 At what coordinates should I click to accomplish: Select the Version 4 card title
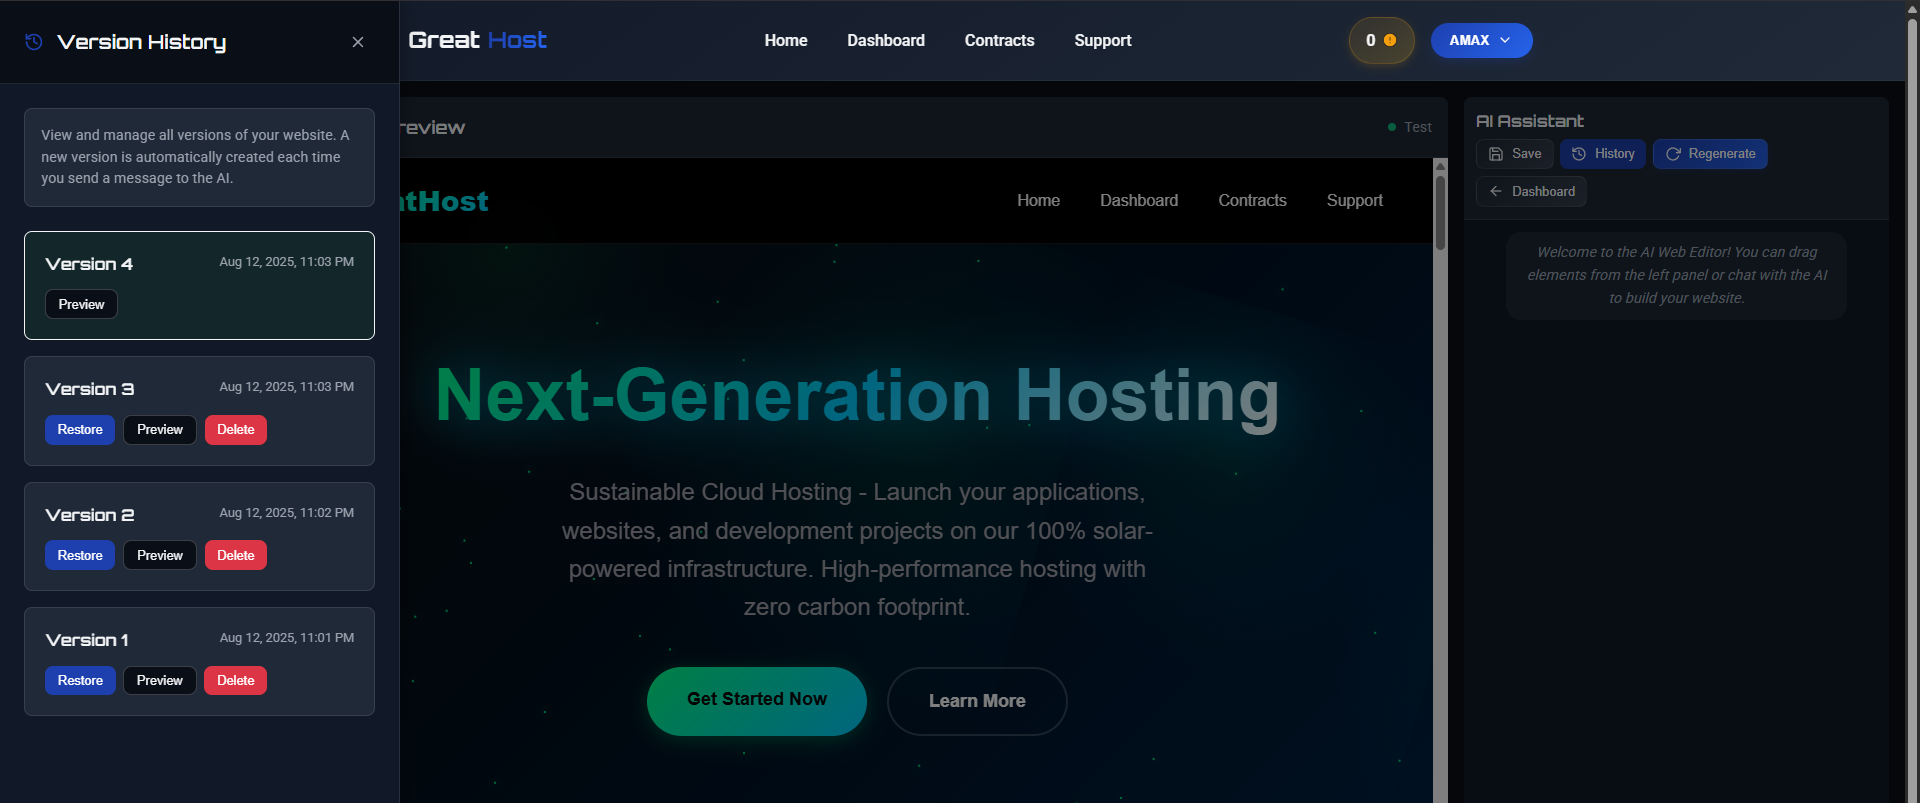click(x=89, y=264)
